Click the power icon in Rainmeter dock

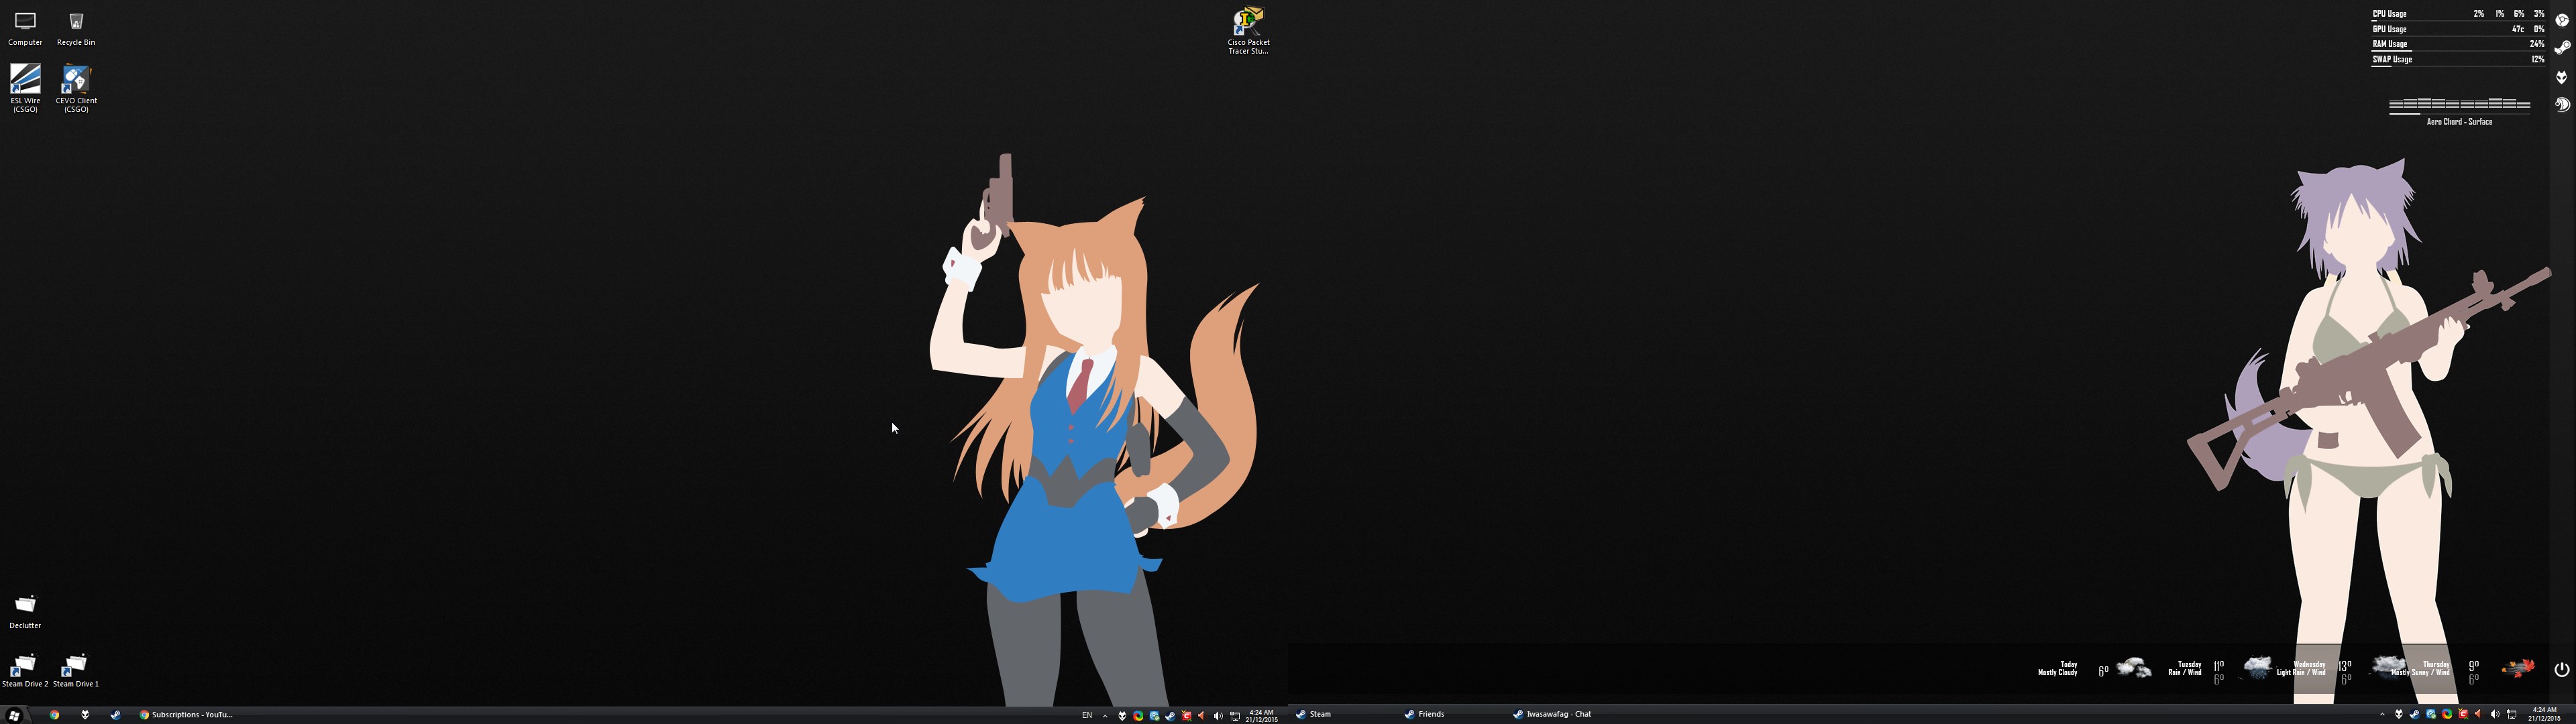coord(2562,669)
